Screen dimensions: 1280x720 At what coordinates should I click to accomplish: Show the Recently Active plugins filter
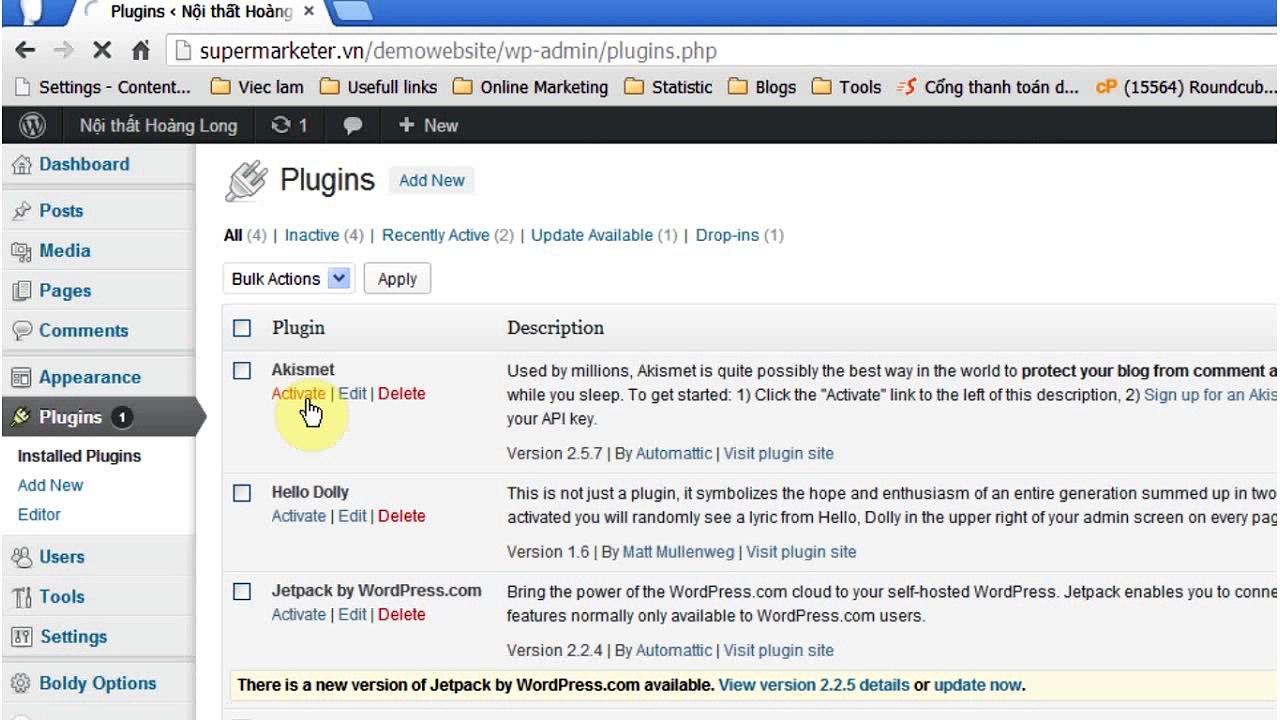436,235
